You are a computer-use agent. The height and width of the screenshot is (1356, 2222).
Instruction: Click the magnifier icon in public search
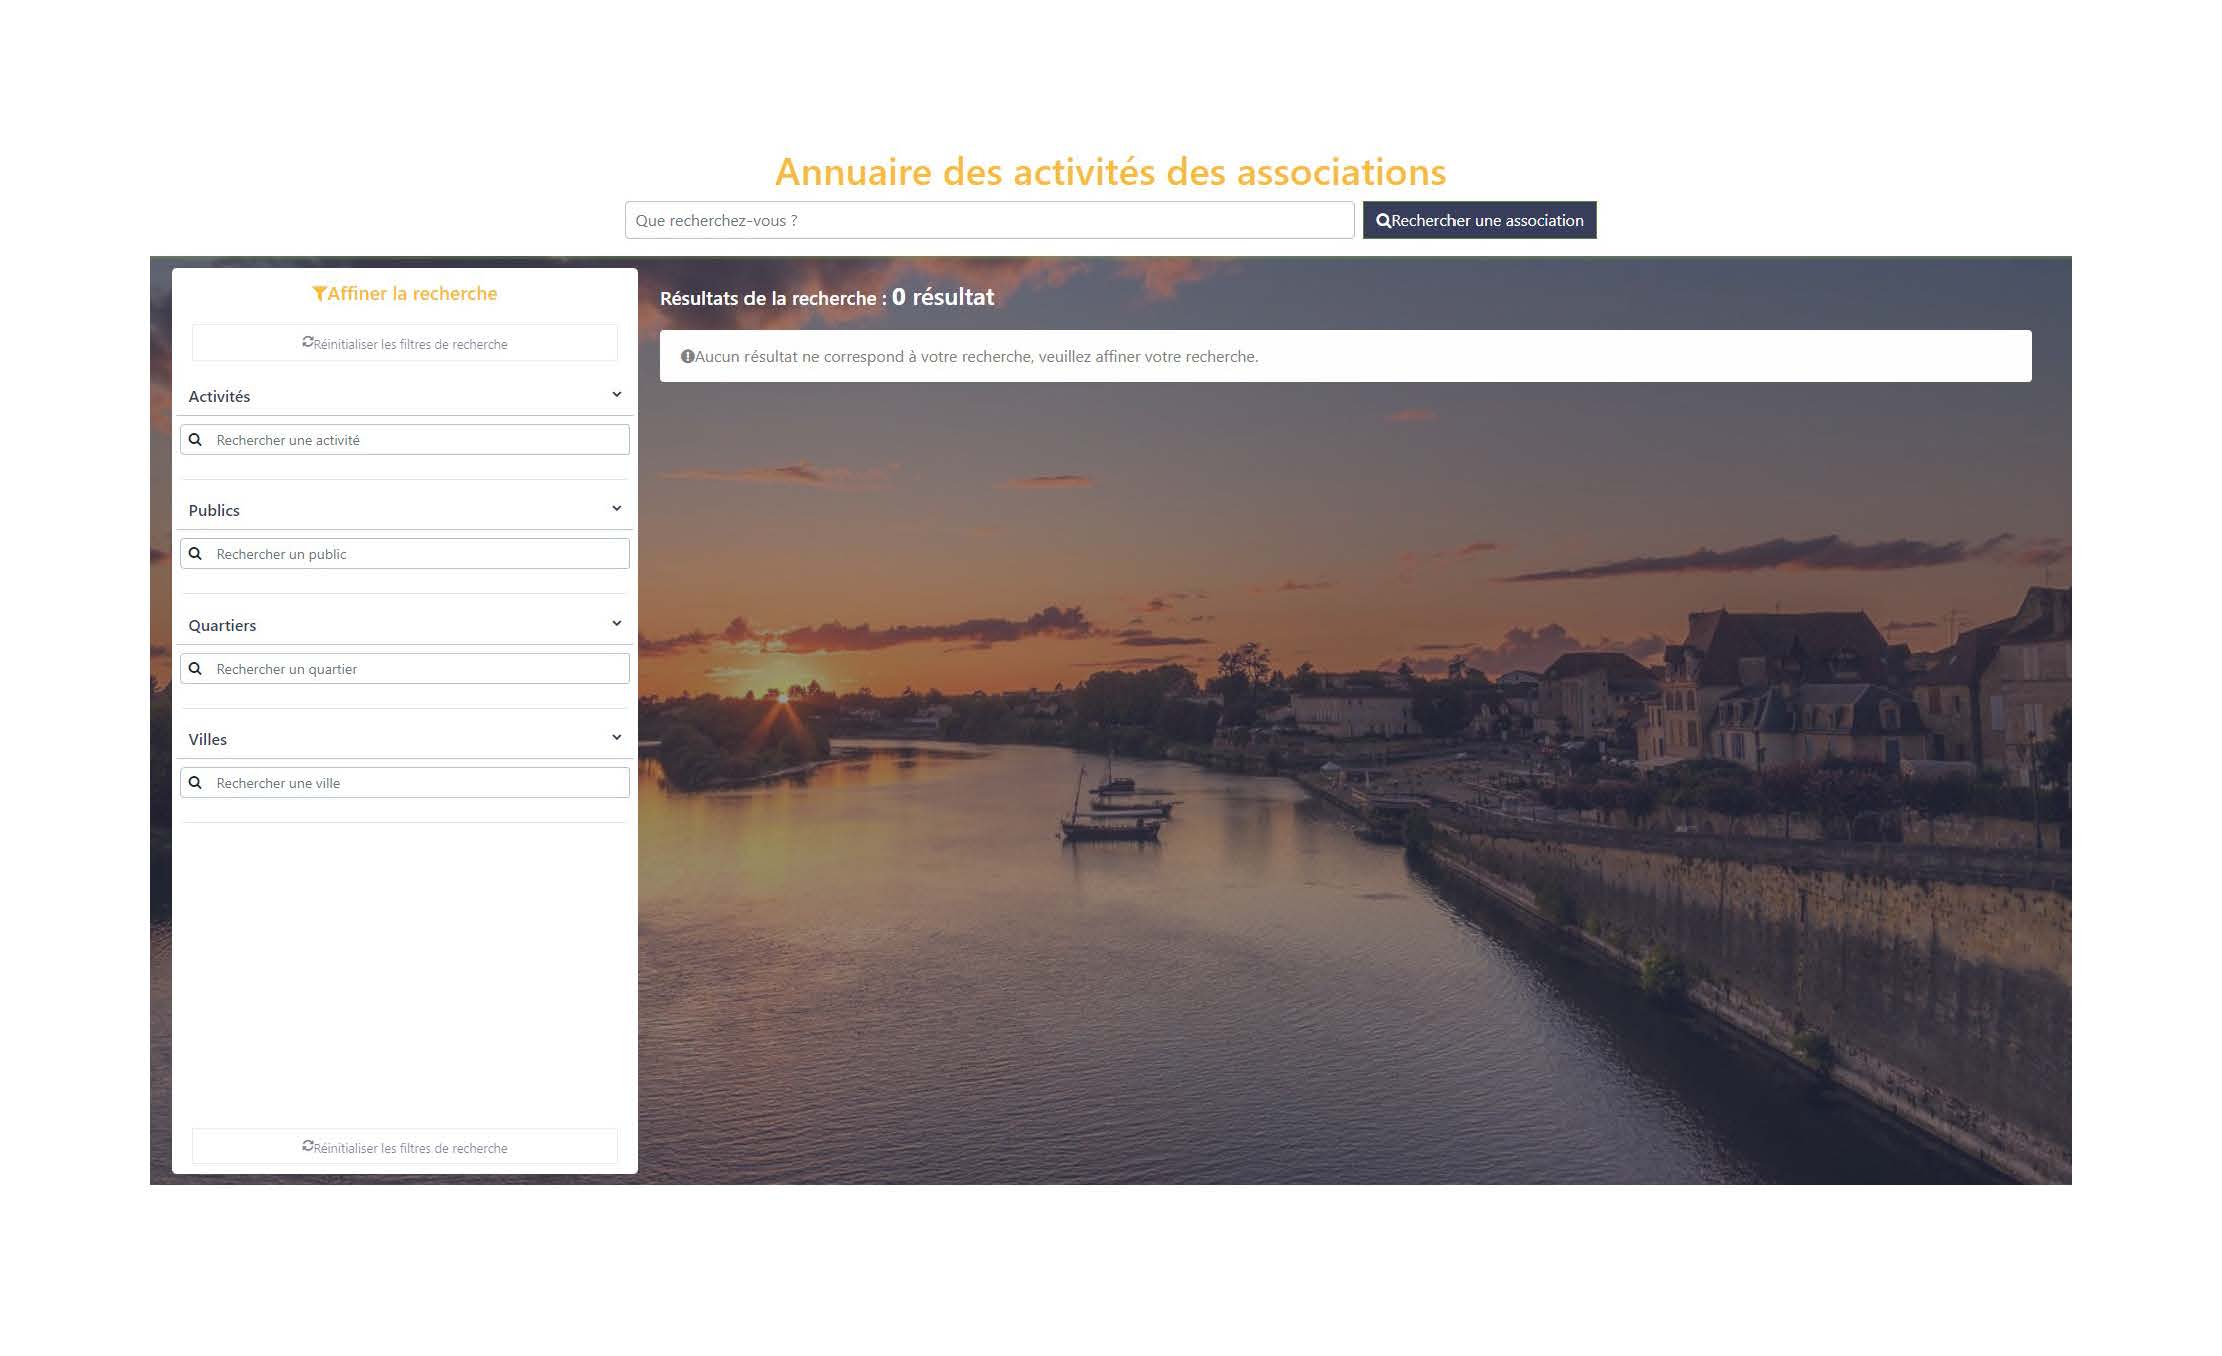click(196, 554)
